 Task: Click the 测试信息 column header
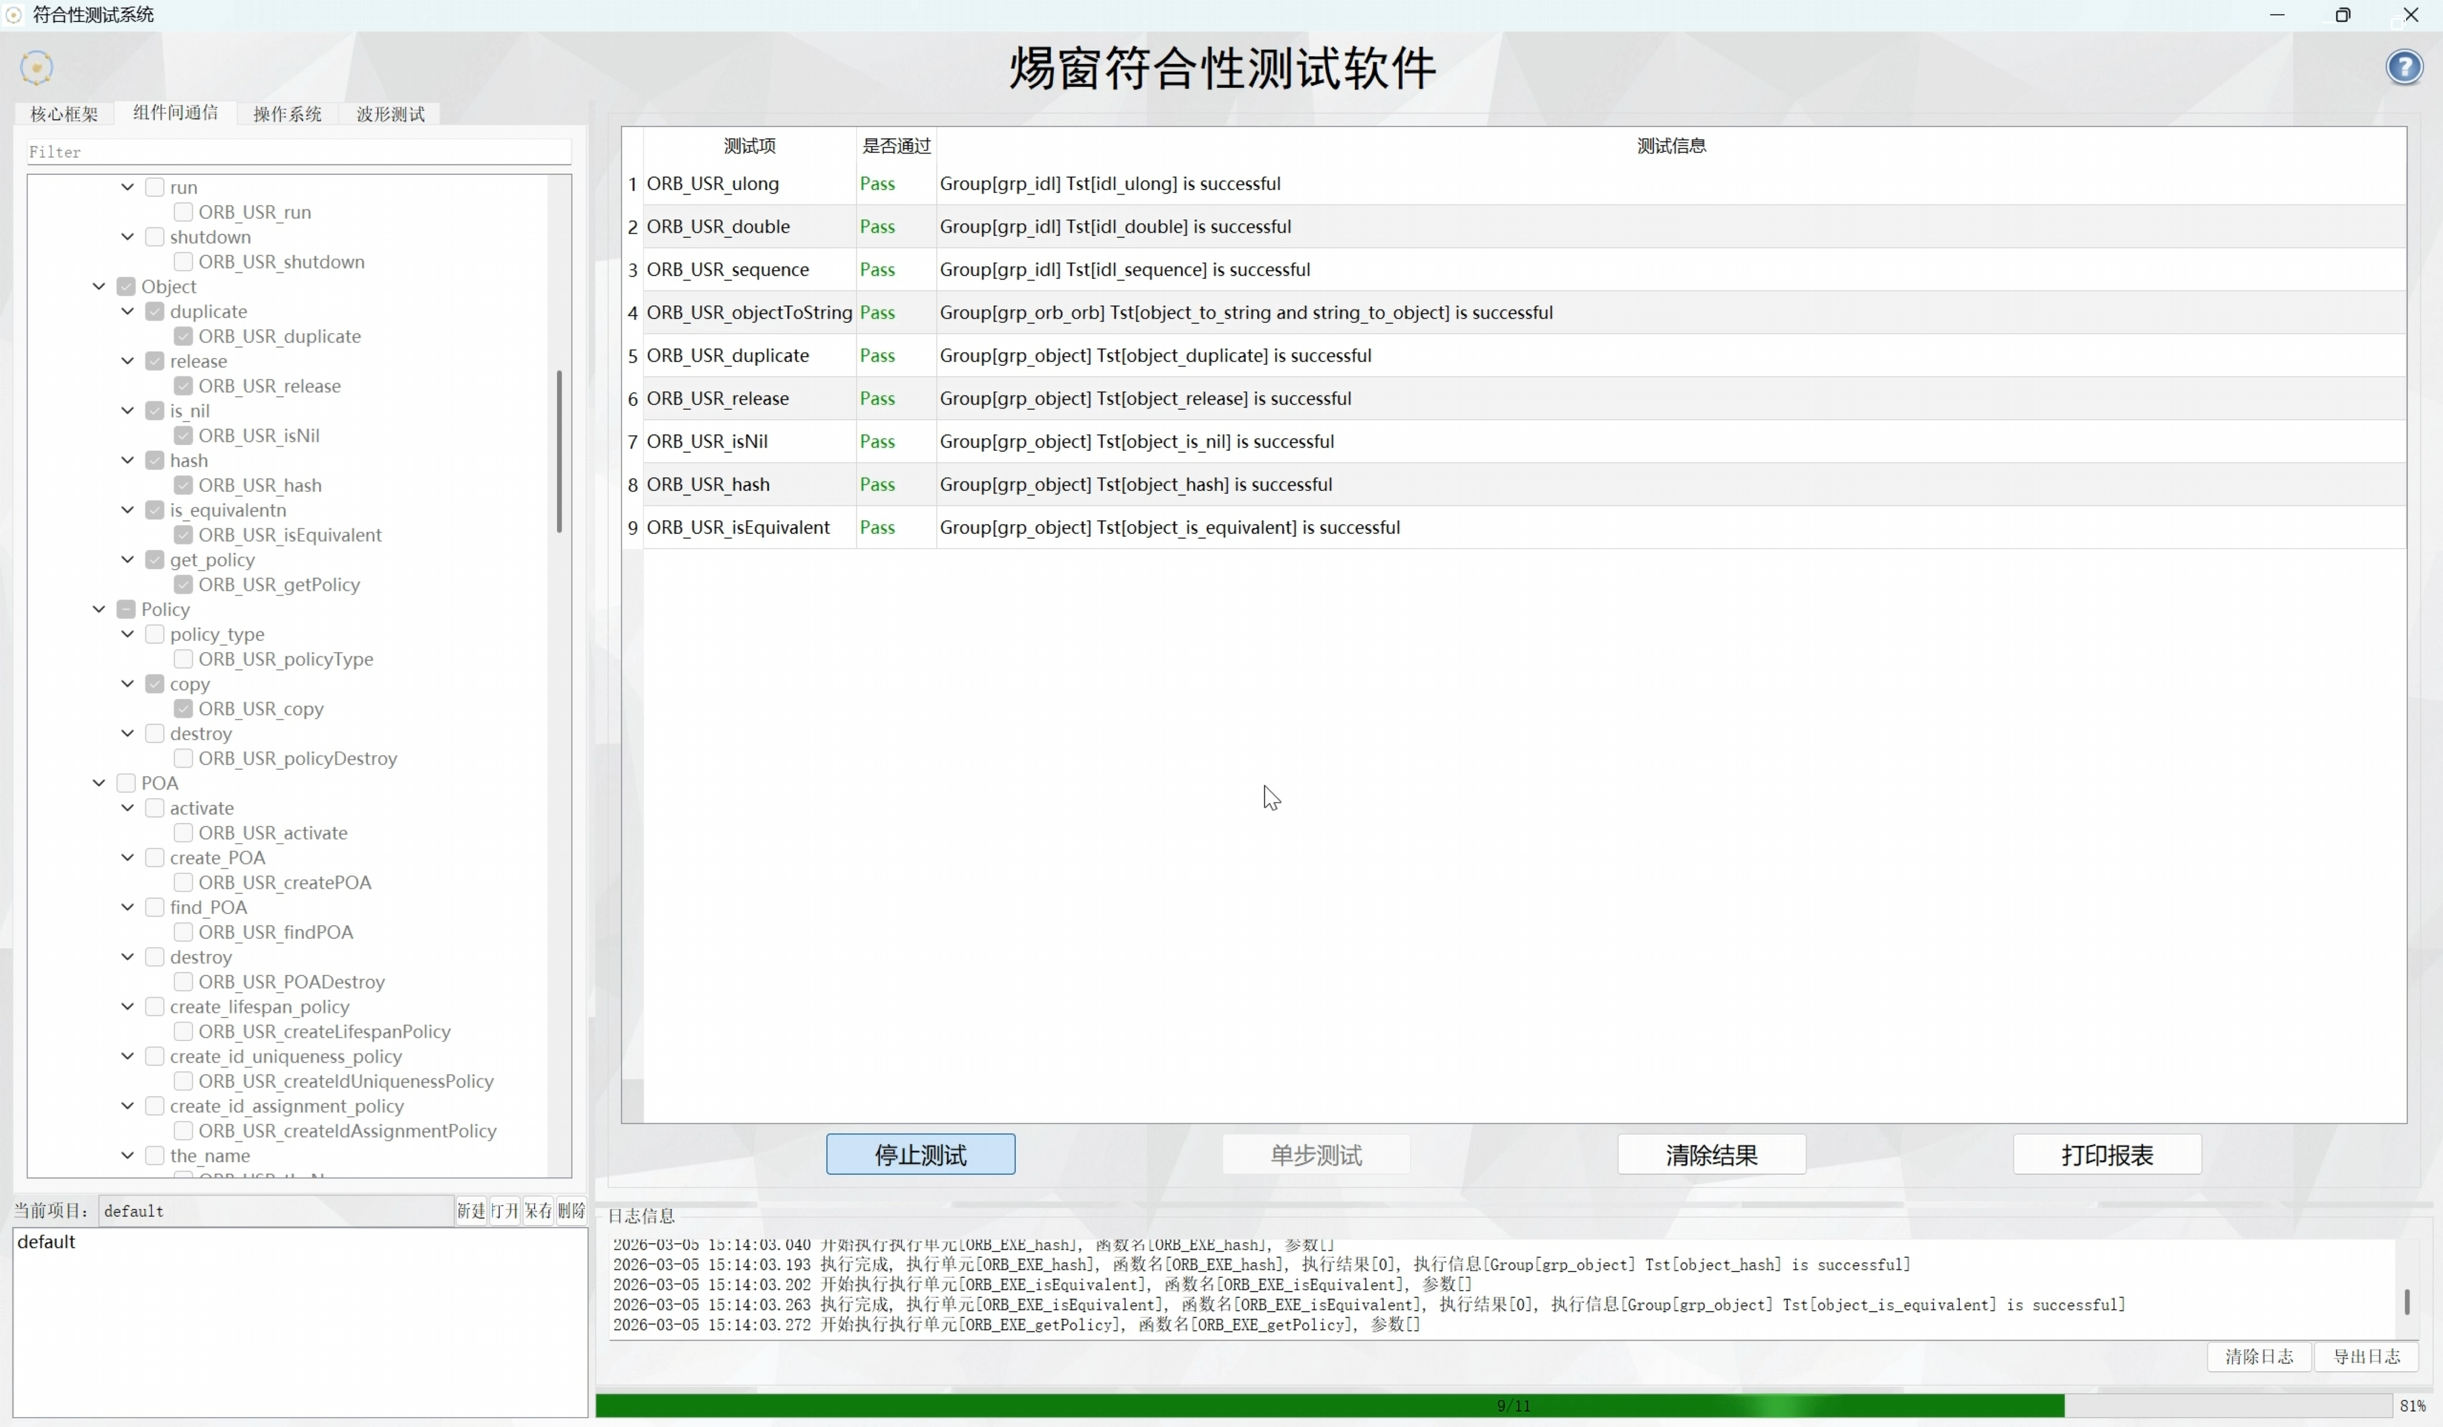[x=1671, y=146]
